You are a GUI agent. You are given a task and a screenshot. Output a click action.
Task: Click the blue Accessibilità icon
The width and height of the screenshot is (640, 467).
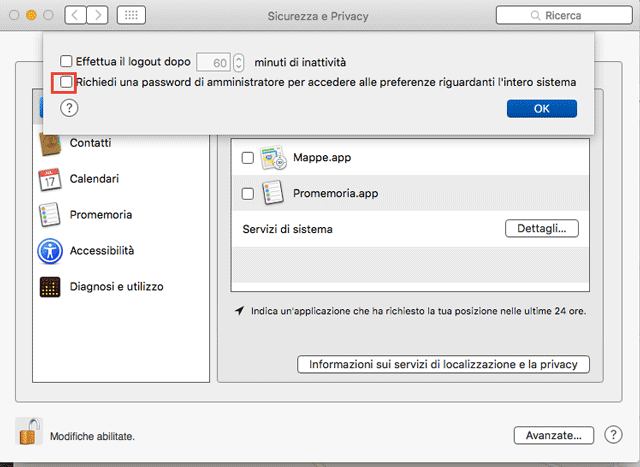pos(50,251)
